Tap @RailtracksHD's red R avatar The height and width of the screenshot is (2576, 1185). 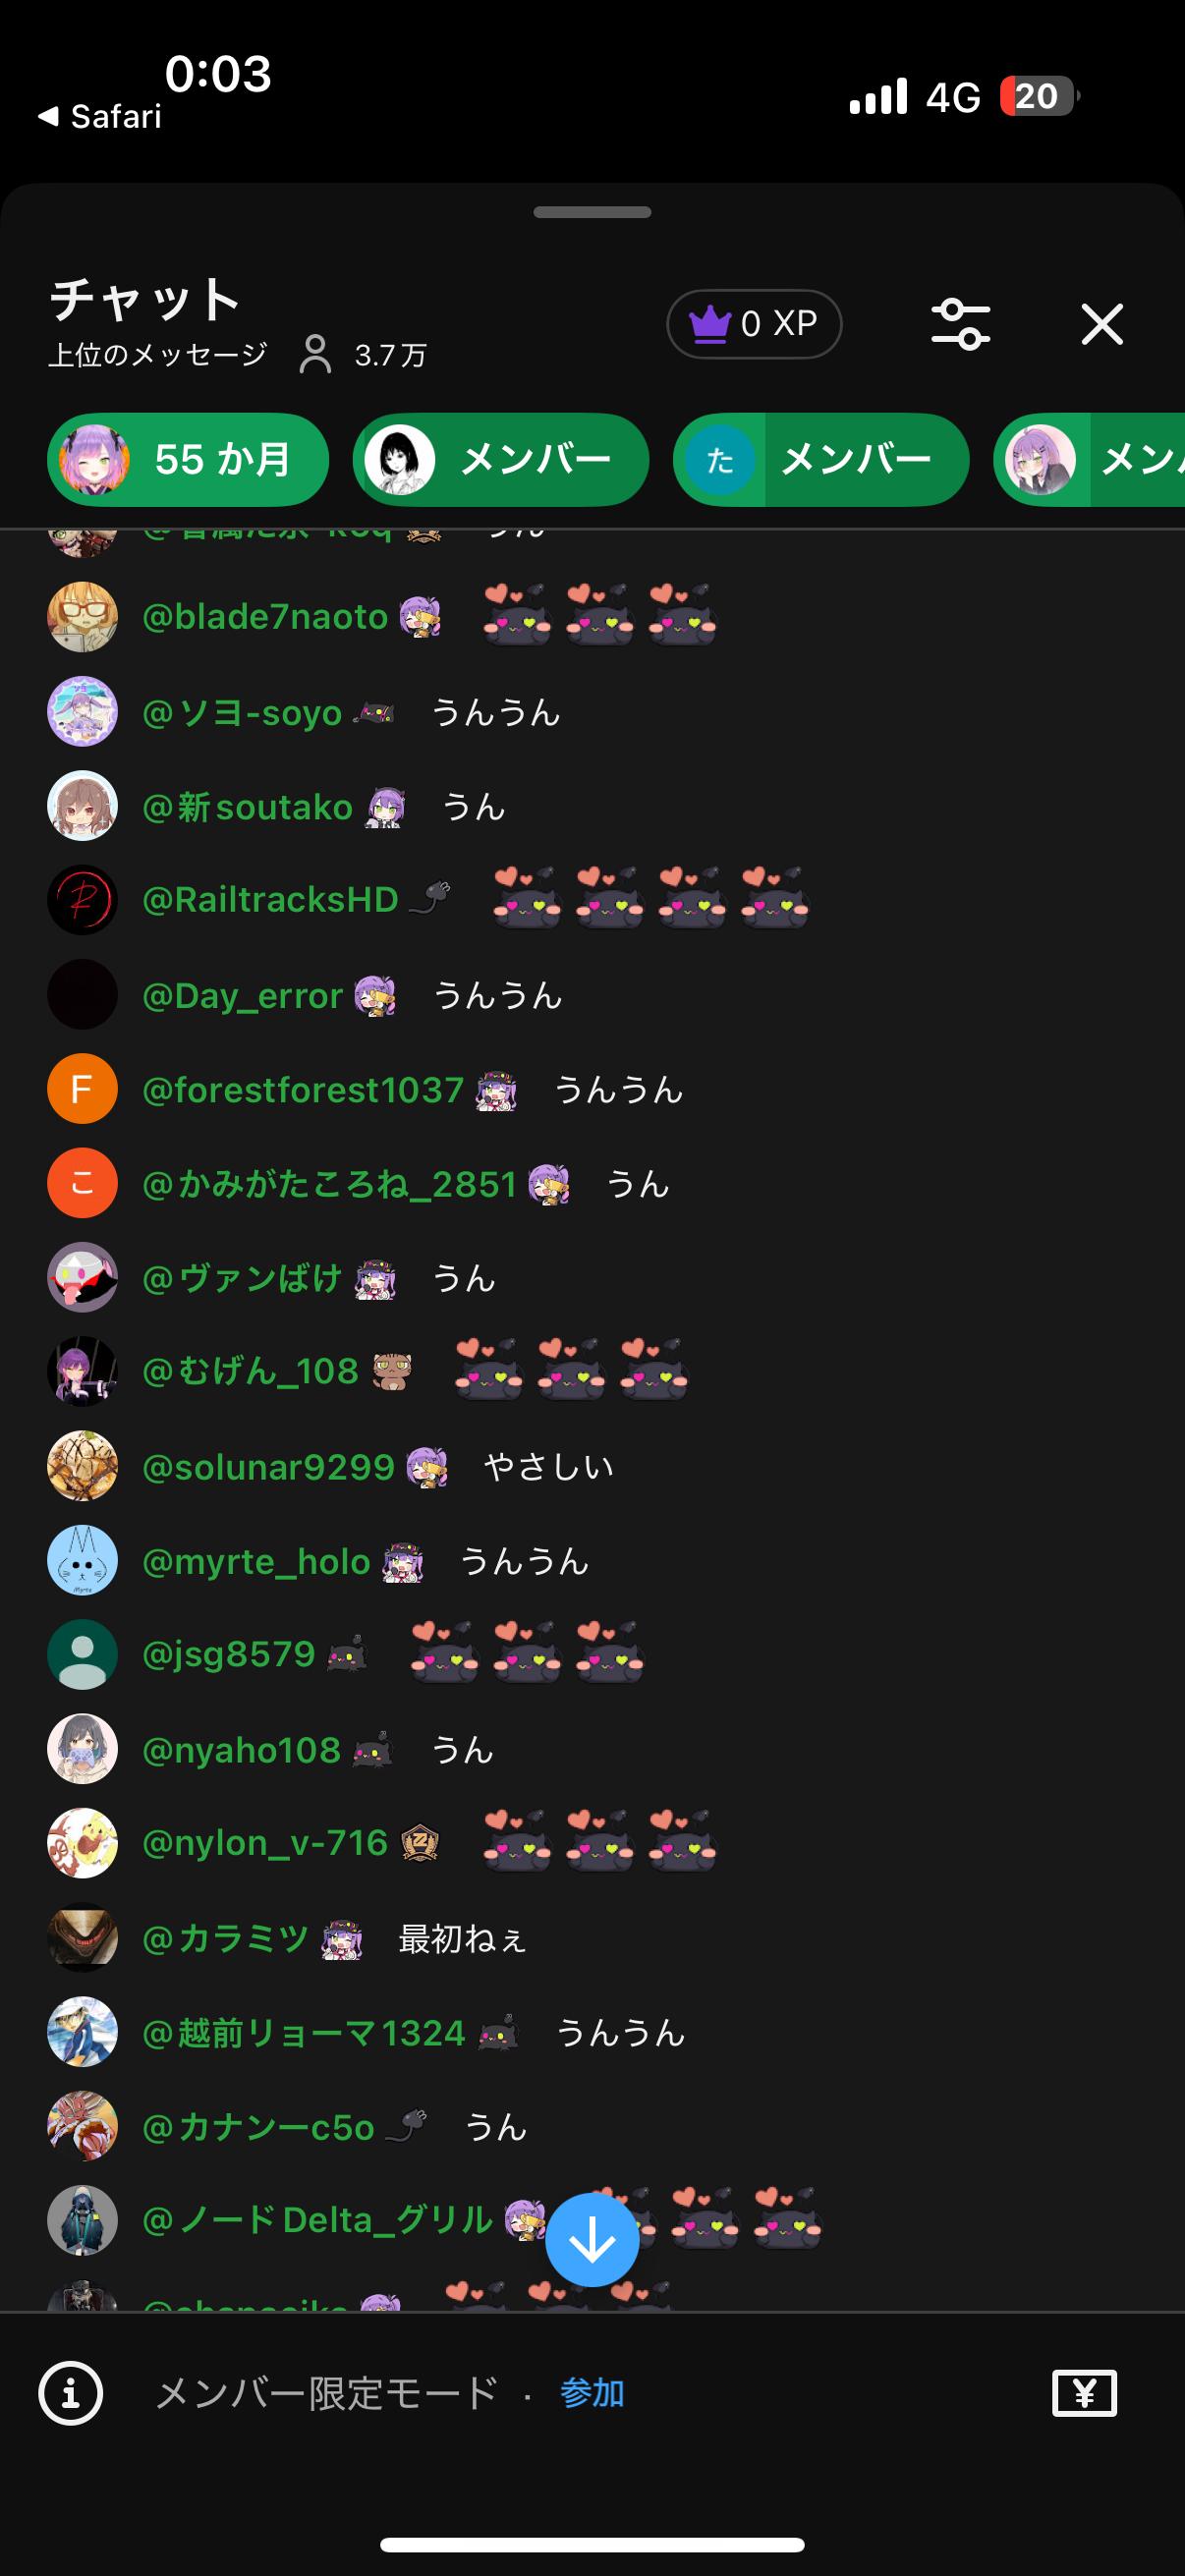tap(82, 900)
